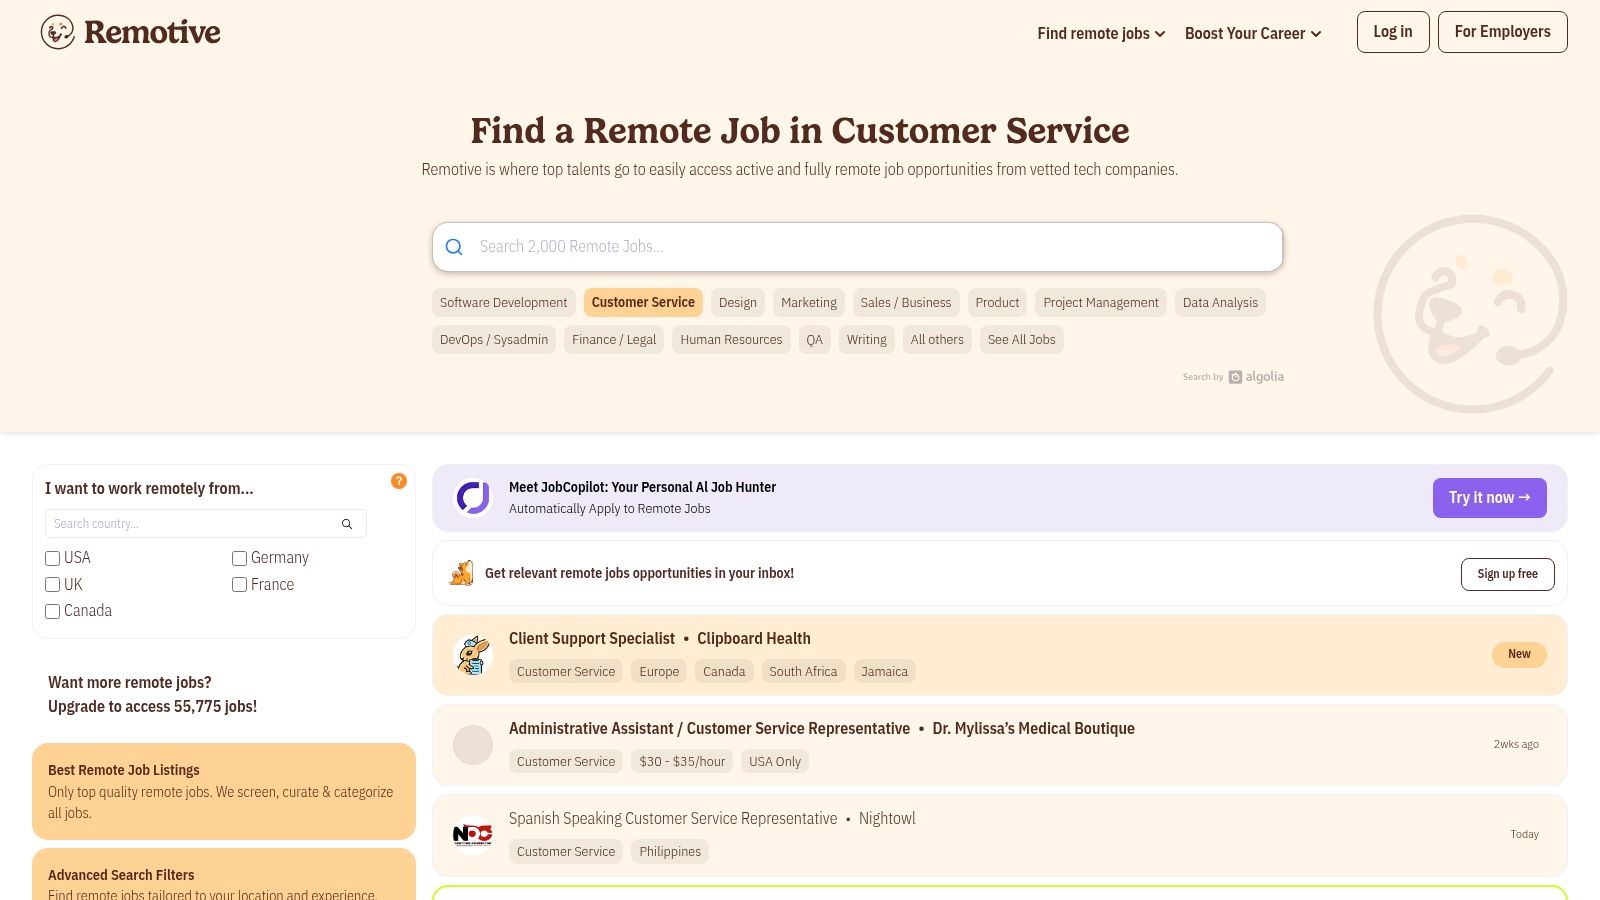The height and width of the screenshot is (900, 1600).
Task: Click the Sign up free button
Action: pyautogui.click(x=1507, y=574)
